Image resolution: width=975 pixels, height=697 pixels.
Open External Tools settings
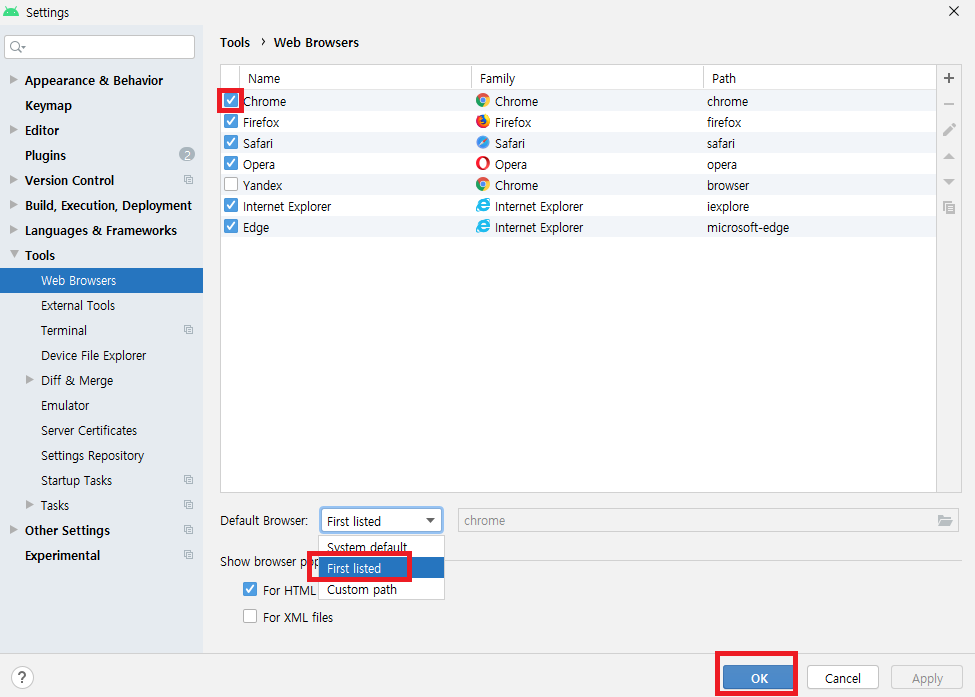(x=78, y=305)
